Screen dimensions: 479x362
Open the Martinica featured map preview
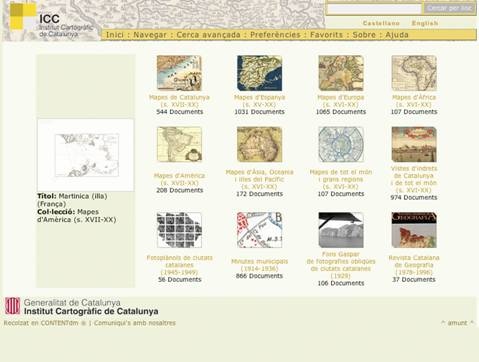pyautogui.click(x=86, y=155)
